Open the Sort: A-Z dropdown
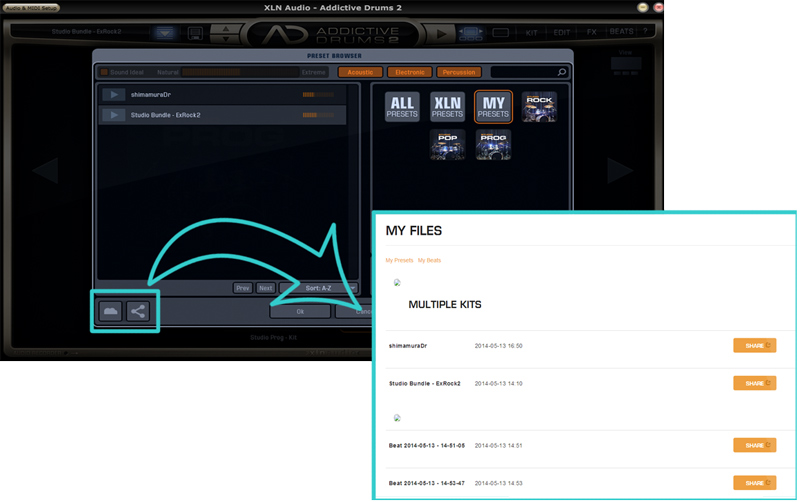The height and width of the screenshot is (502, 800). coord(319,288)
